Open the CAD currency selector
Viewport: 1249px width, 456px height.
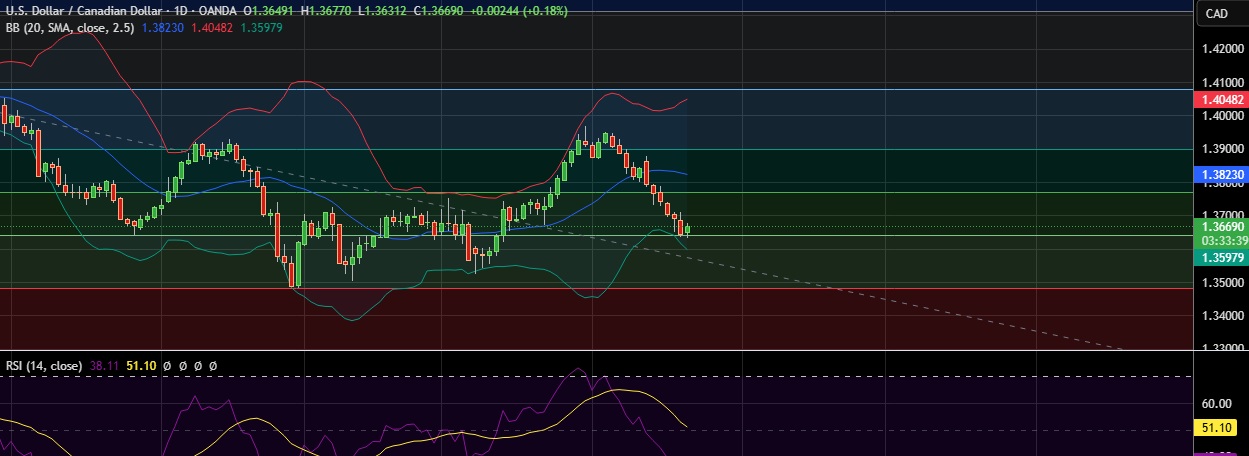click(x=1216, y=13)
